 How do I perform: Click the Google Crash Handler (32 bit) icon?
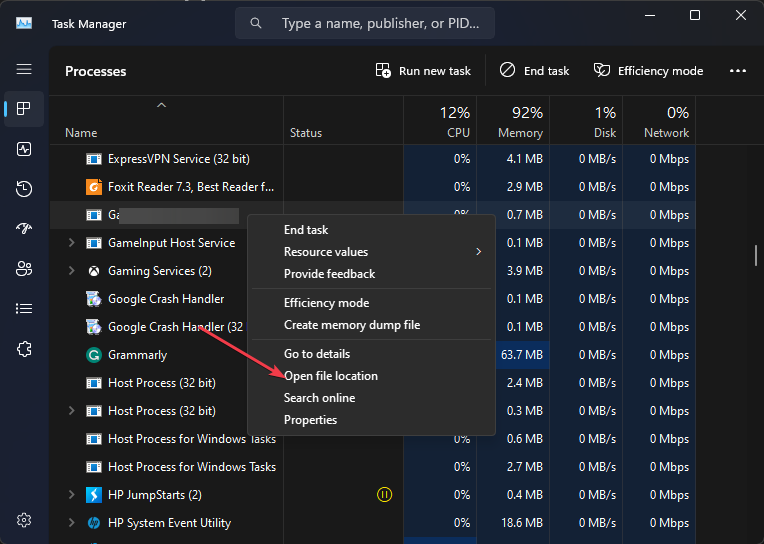(94, 327)
